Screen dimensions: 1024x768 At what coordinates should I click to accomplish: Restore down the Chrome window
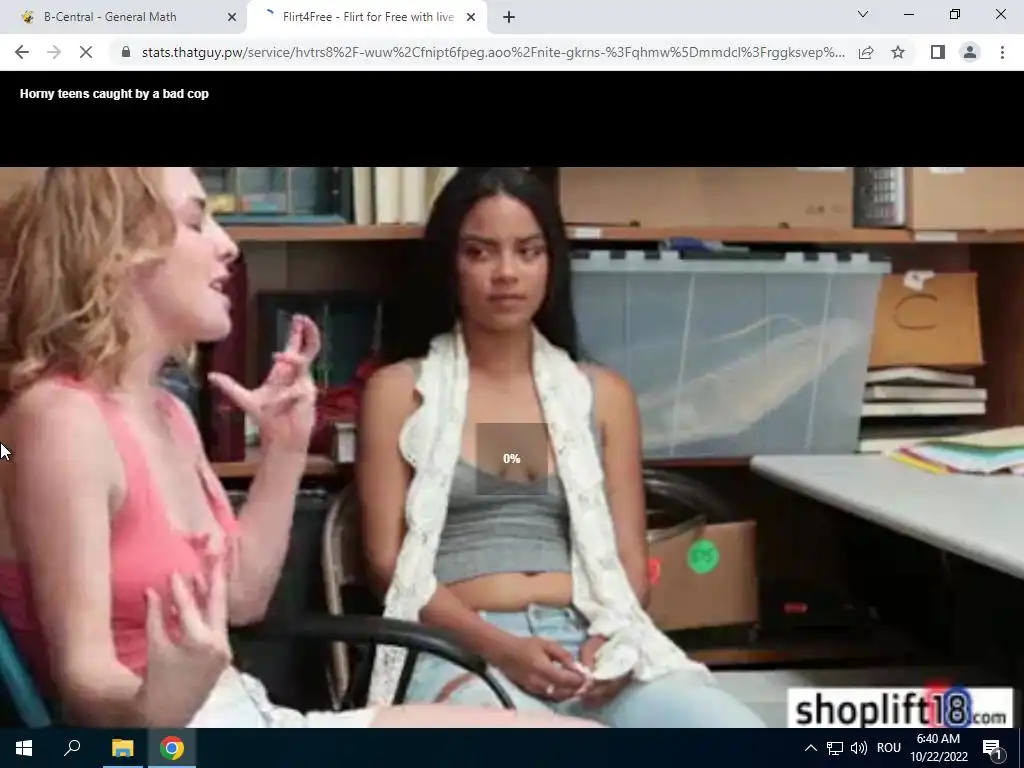click(x=955, y=14)
